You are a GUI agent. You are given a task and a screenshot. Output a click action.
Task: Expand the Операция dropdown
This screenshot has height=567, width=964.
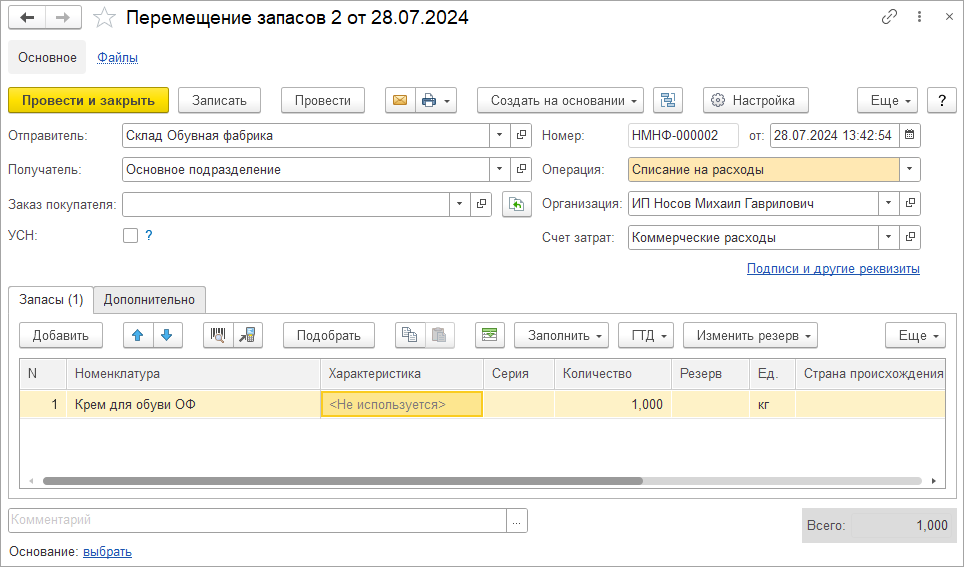click(909, 169)
